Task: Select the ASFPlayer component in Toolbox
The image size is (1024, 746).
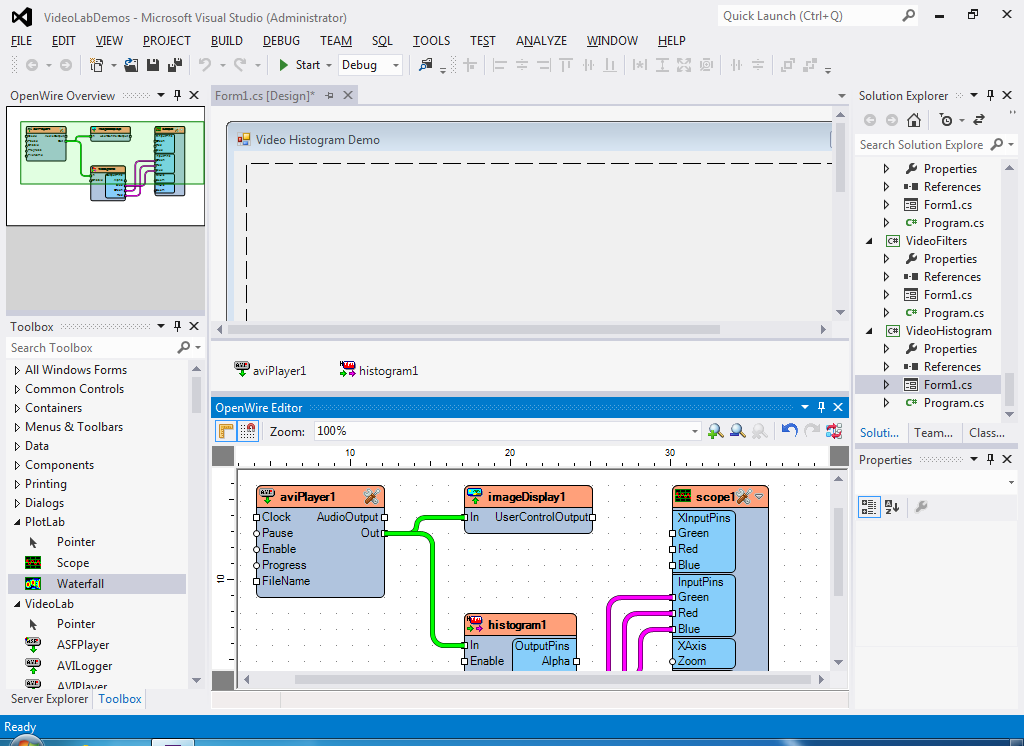Action: click(x=97, y=645)
